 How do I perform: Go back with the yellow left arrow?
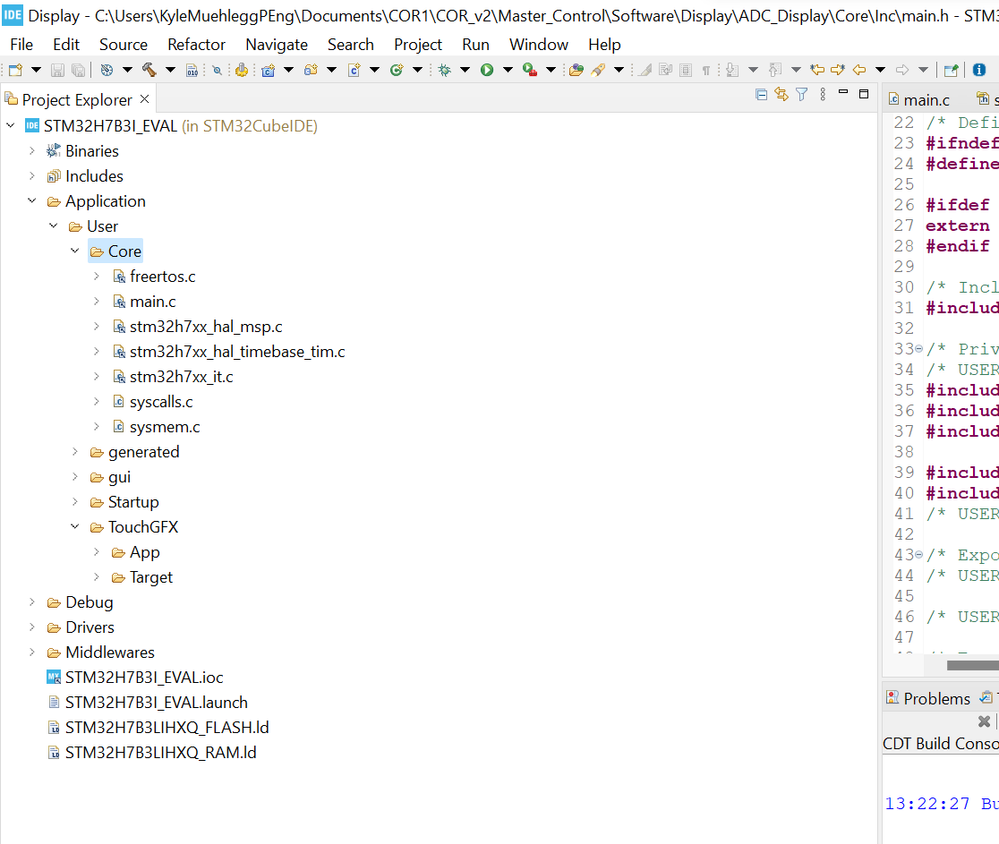tap(859, 70)
